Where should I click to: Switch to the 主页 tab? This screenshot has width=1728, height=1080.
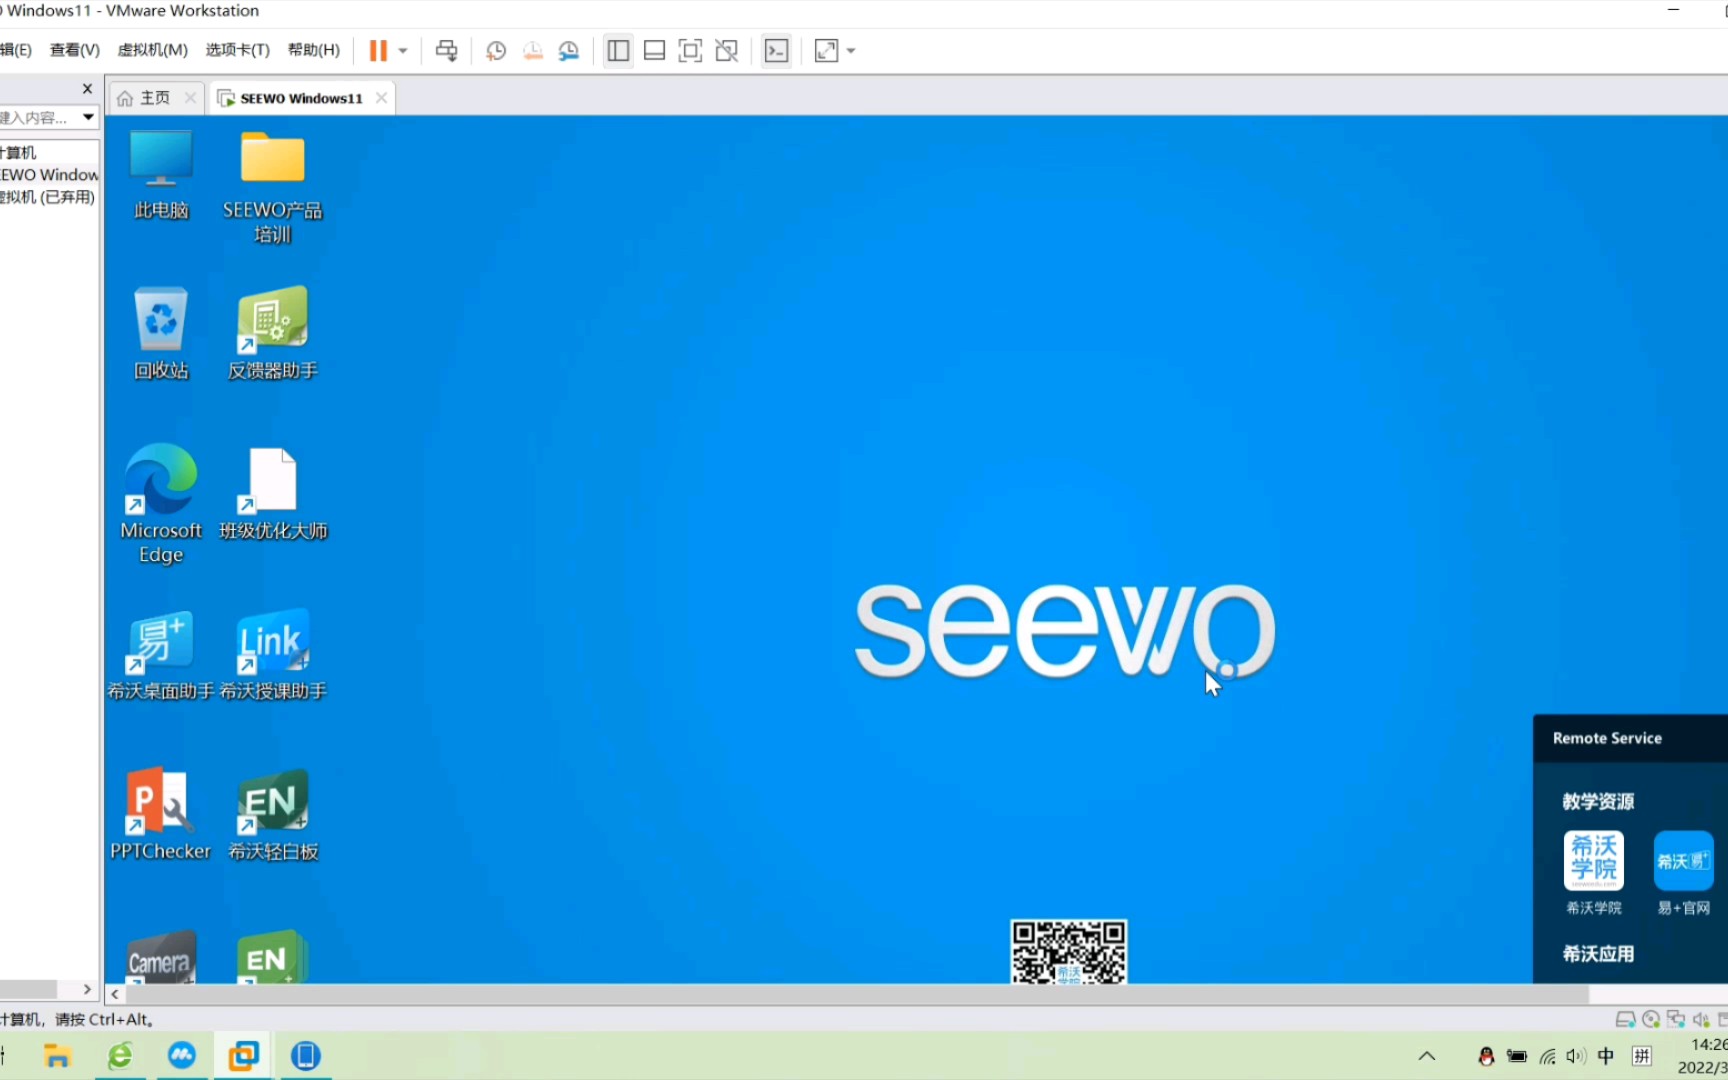click(153, 97)
